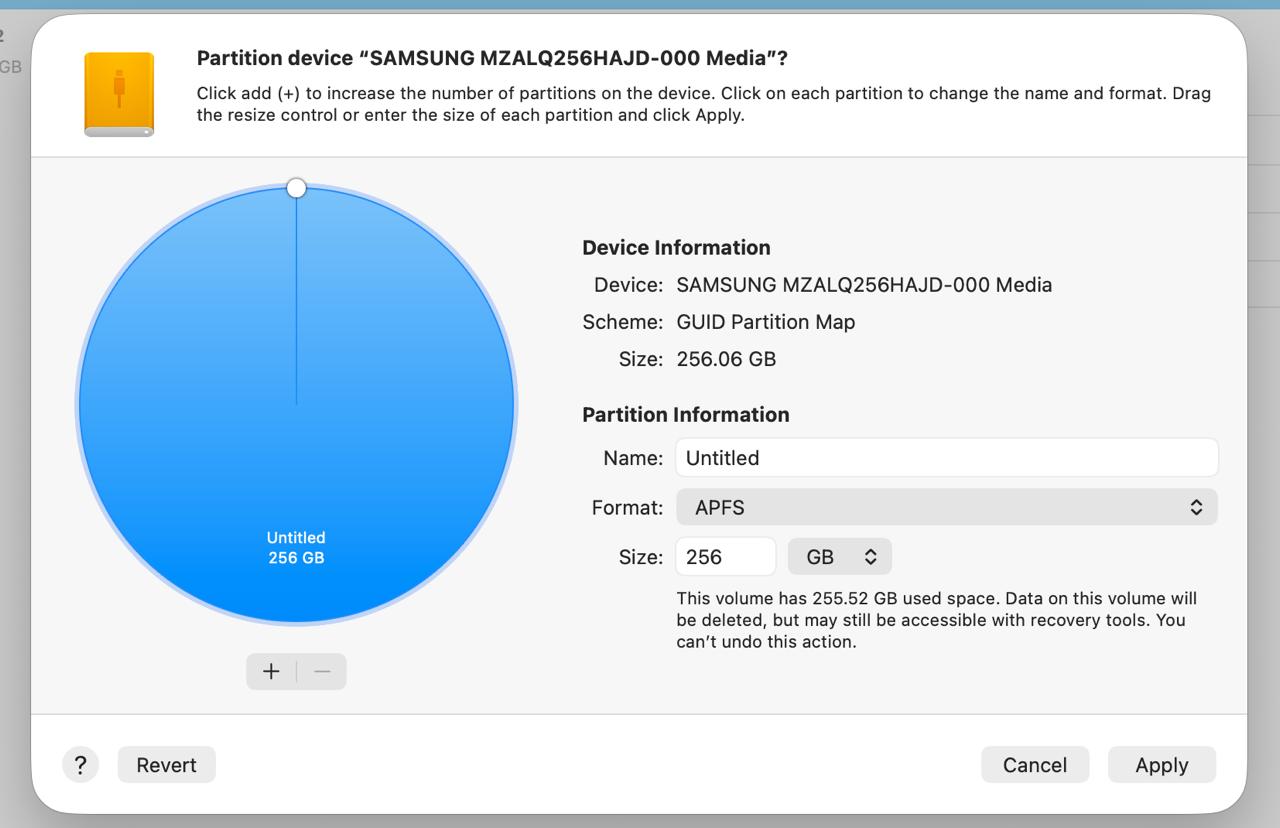Click the Size field showing 256

[725, 557]
